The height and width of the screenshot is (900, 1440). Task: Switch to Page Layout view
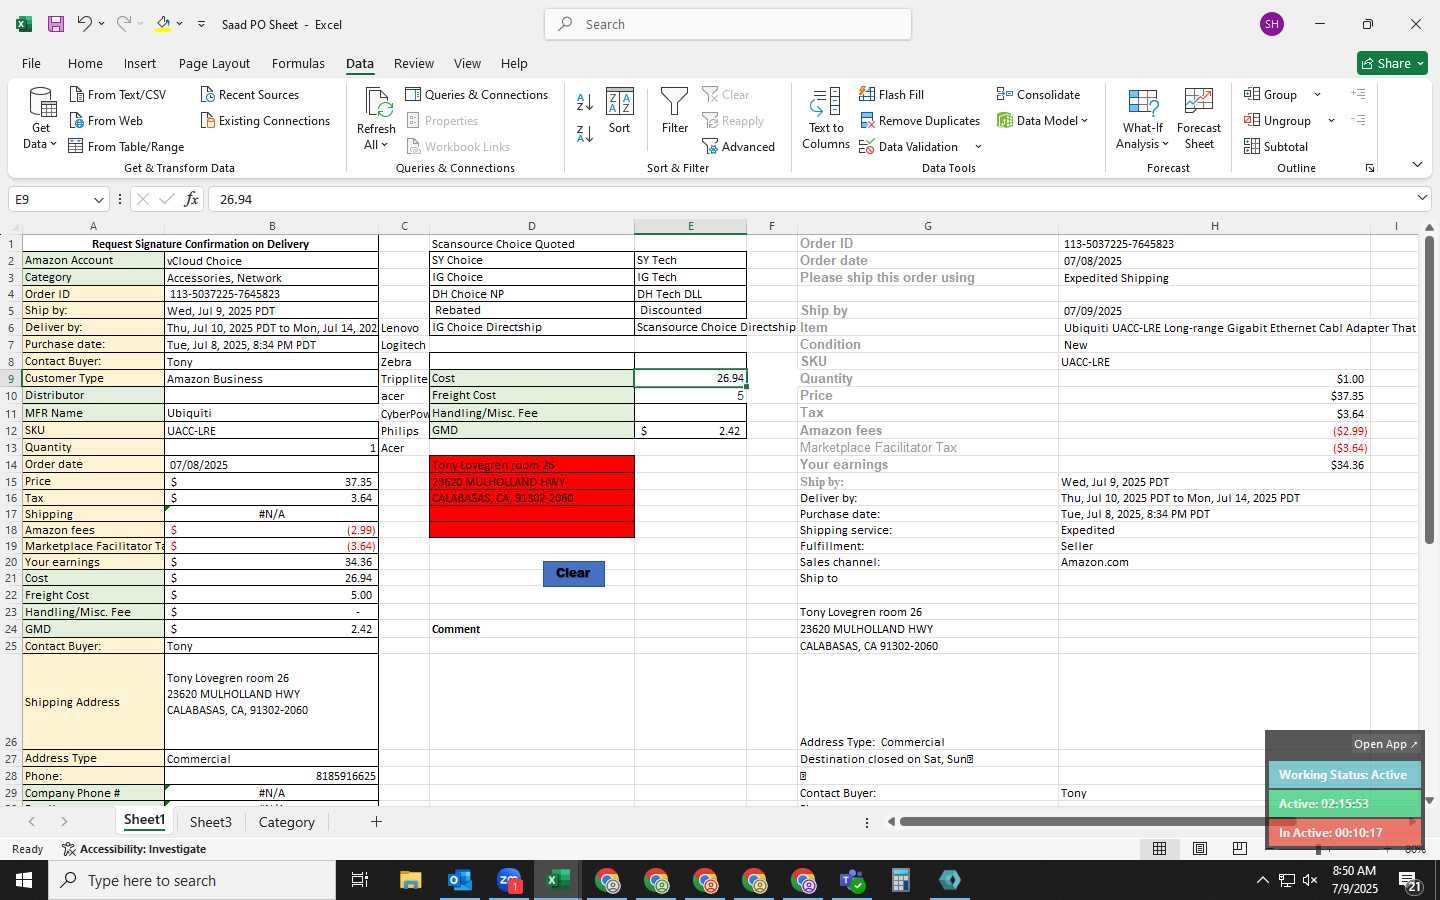(x=1200, y=848)
